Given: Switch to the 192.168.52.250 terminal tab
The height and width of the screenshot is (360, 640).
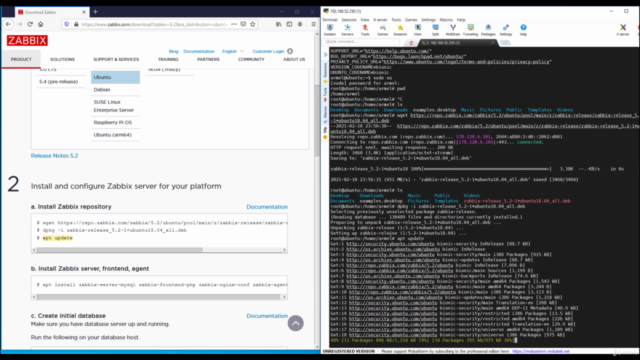Looking at the screenshot, I should point(458,43).
